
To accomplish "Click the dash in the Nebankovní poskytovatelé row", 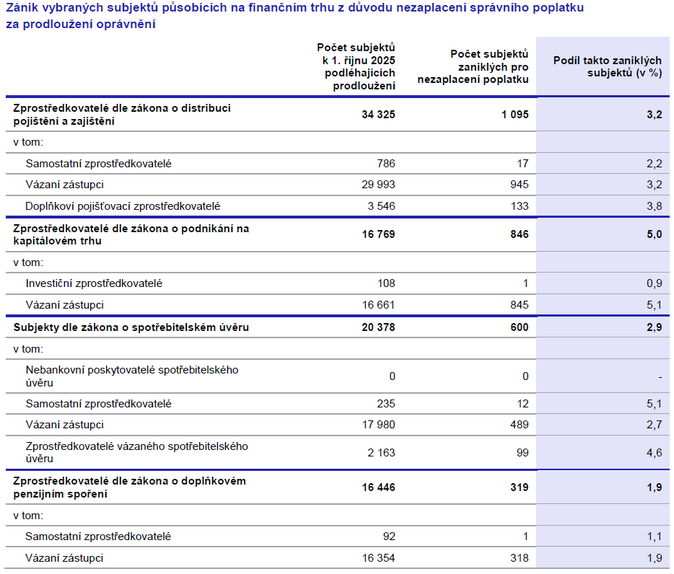I will point(660,377).
